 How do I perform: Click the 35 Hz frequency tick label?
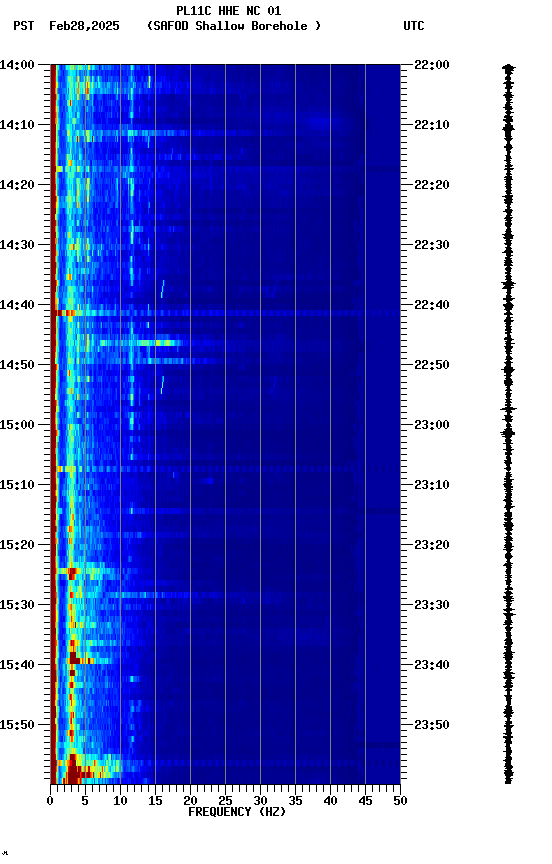[x=295, y=801]
